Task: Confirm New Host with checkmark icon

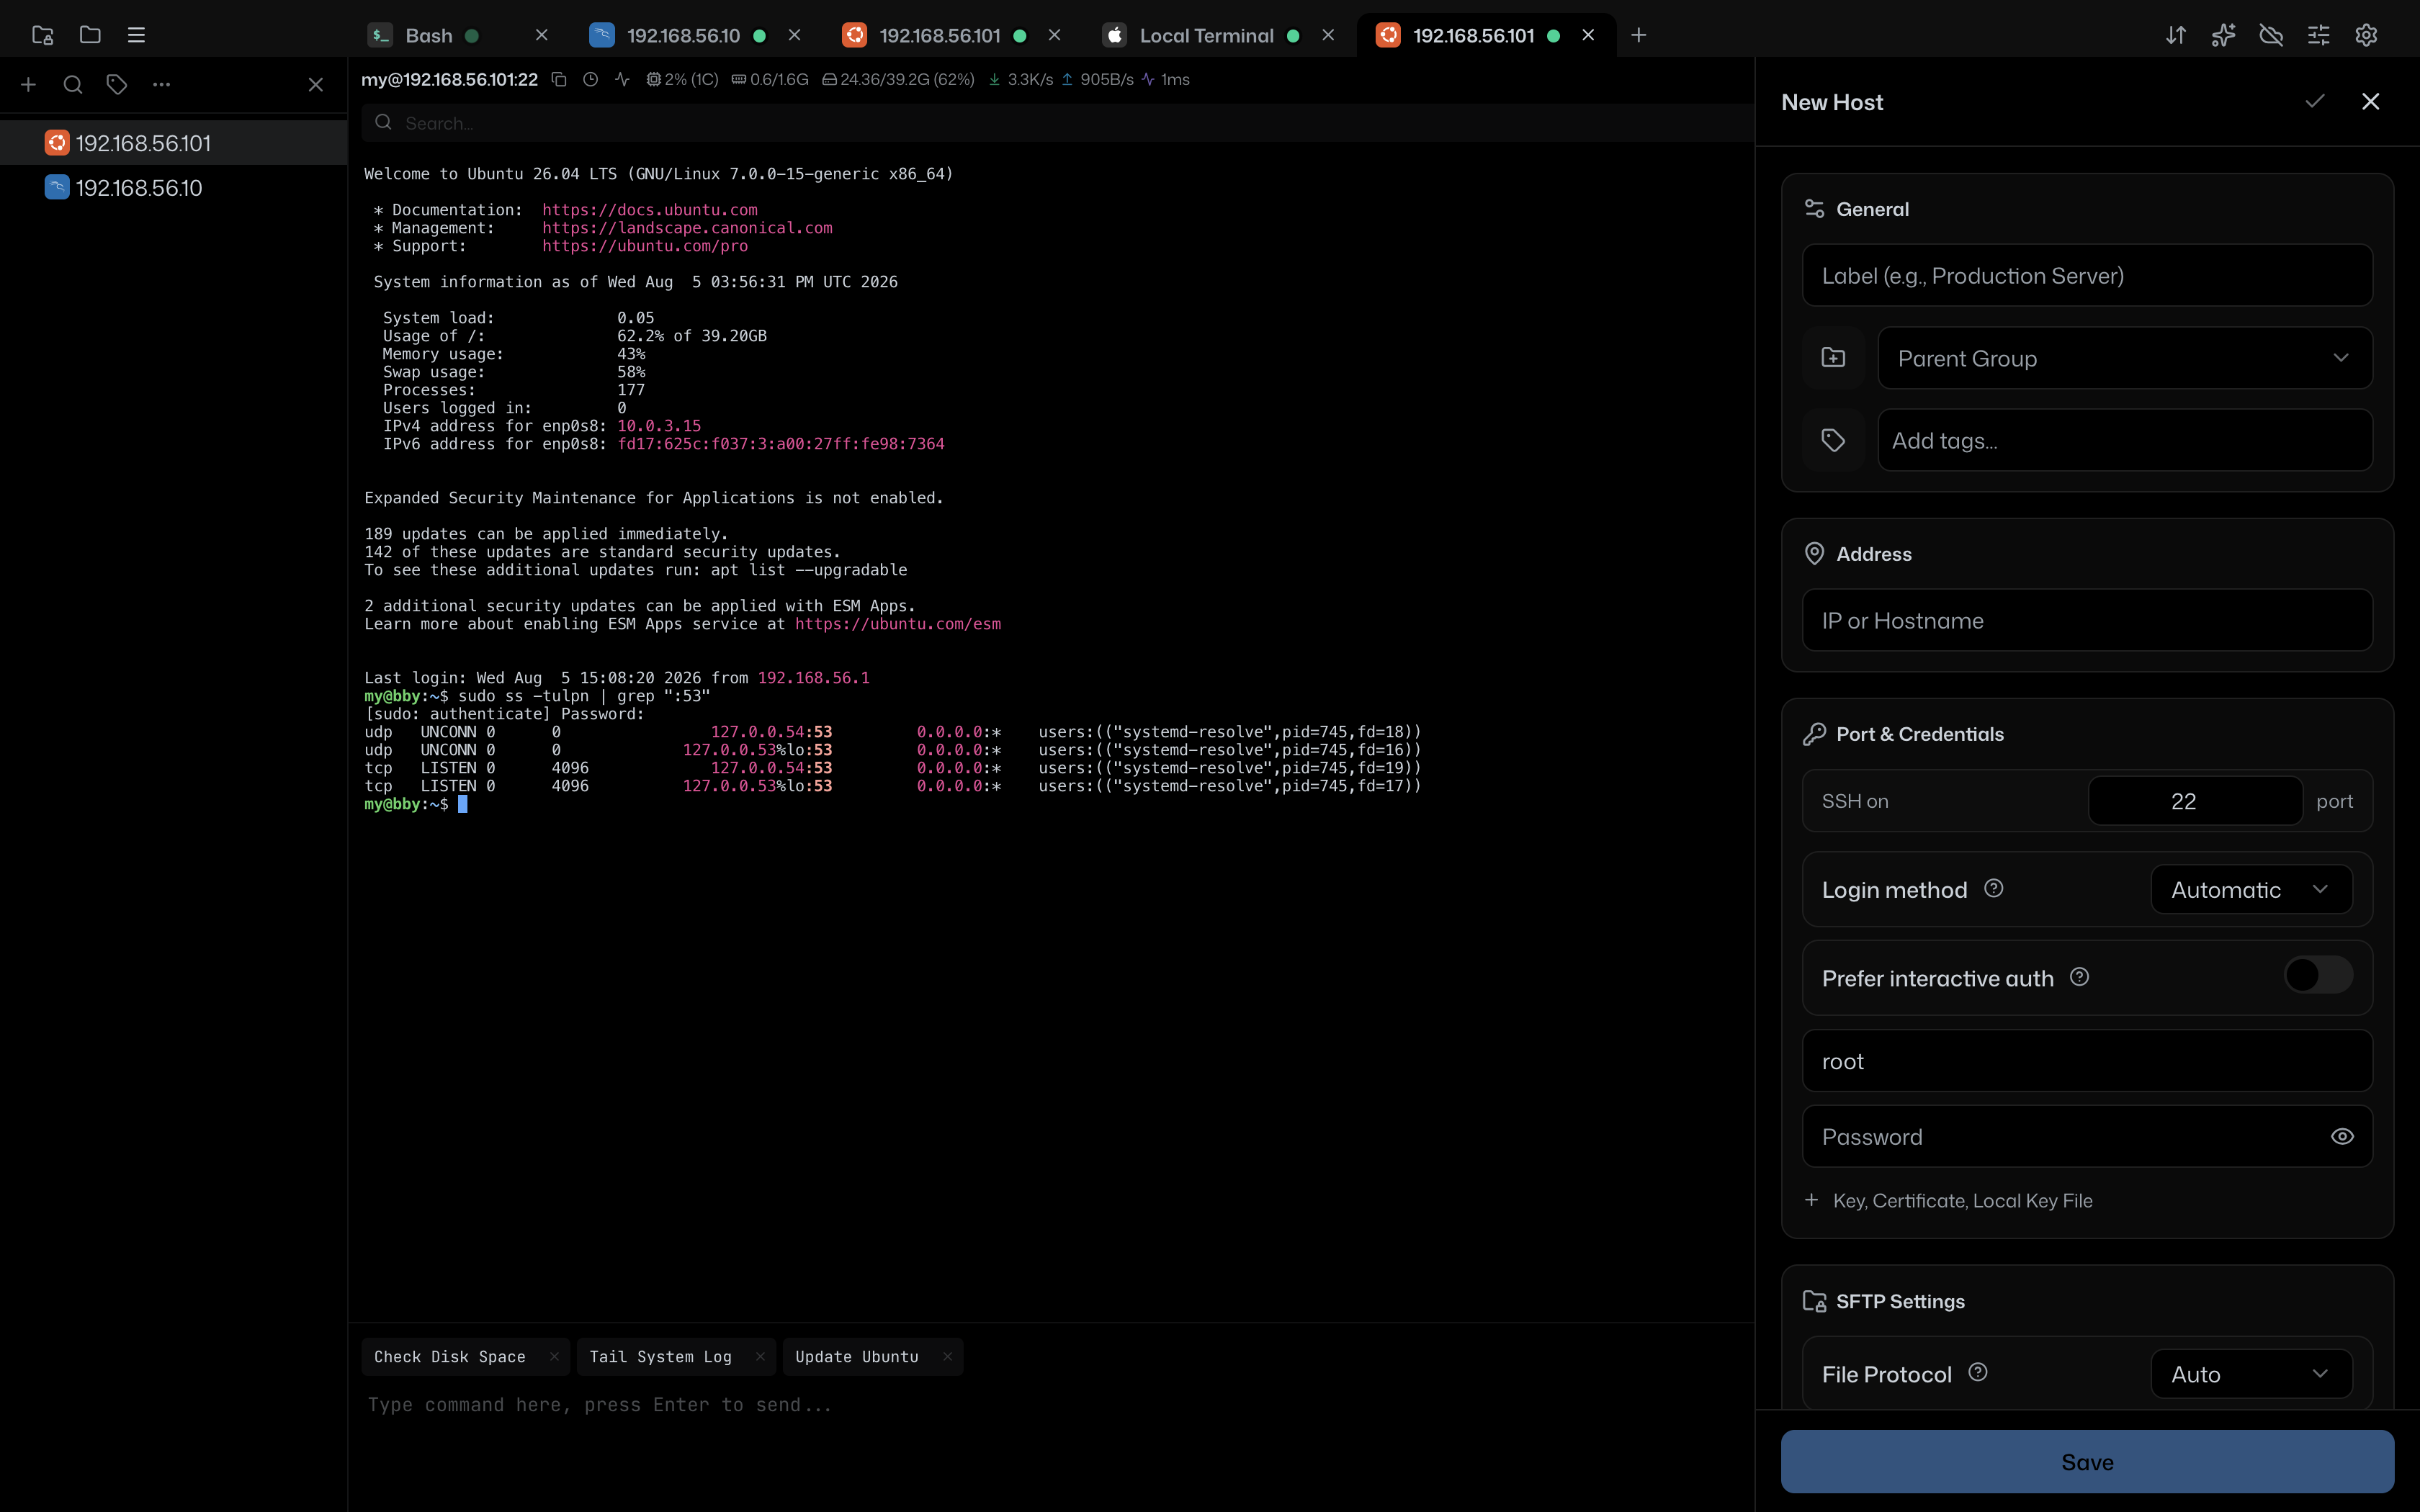Action: 2315,101
